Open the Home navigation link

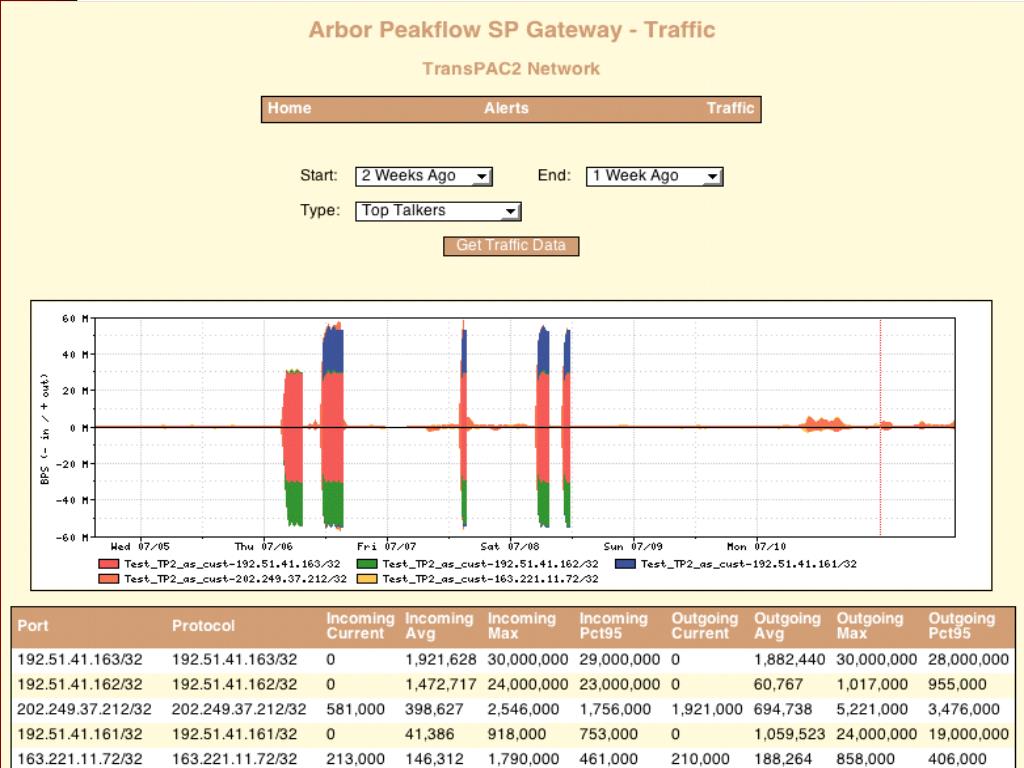[x=289, y=108]
